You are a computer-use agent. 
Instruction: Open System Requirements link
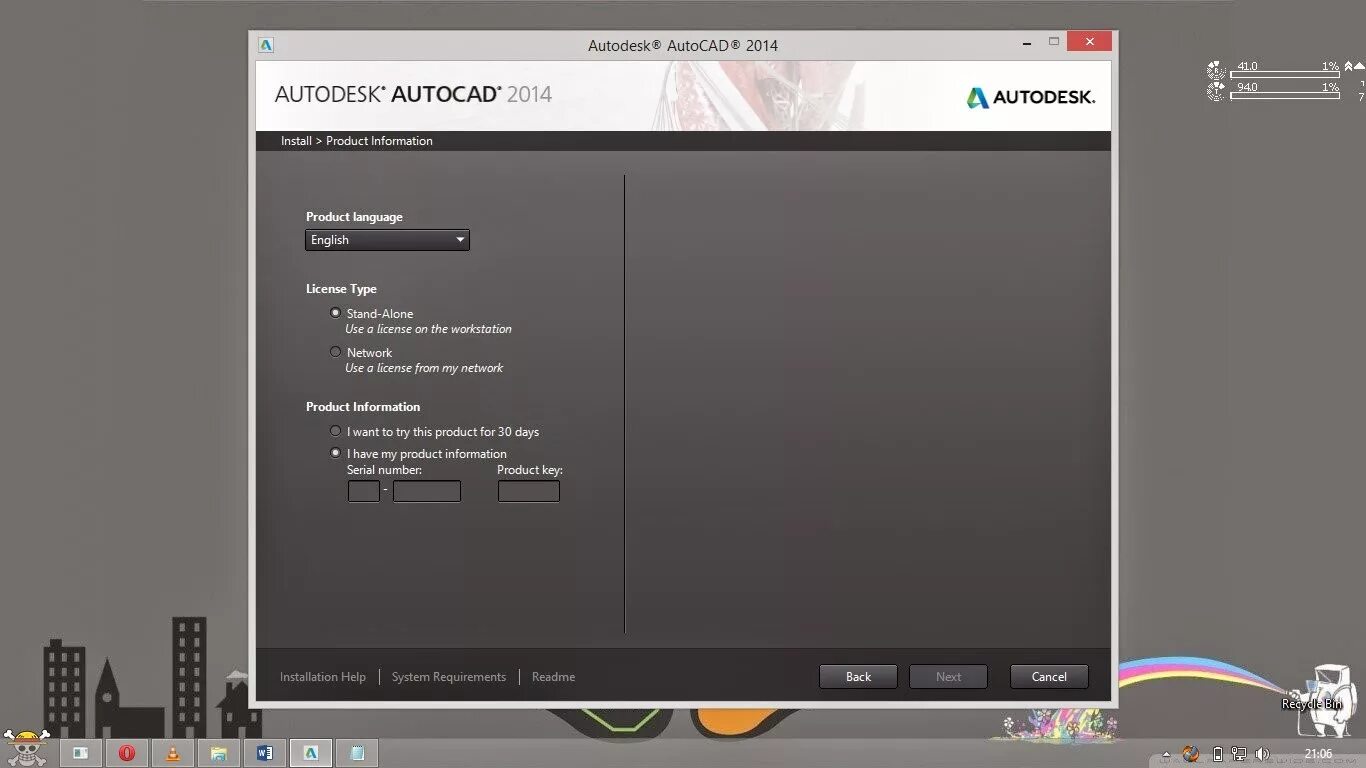449,677
